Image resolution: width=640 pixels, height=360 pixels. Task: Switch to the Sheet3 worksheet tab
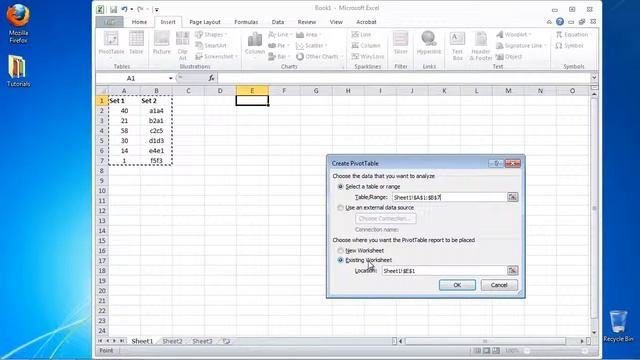click(202, 341)
